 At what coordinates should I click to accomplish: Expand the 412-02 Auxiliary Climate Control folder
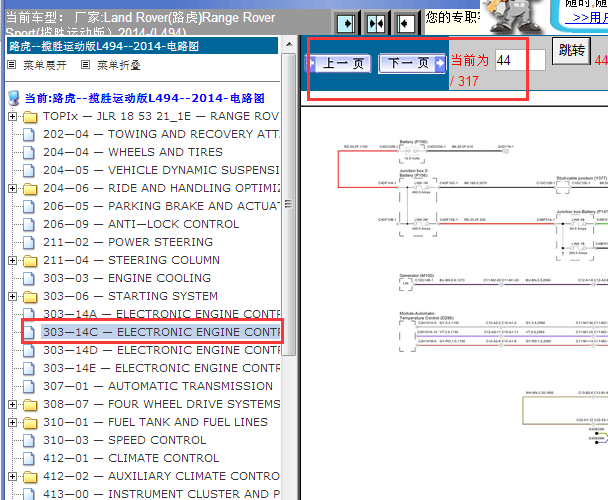pyautogui.click(x=12, y=476)
